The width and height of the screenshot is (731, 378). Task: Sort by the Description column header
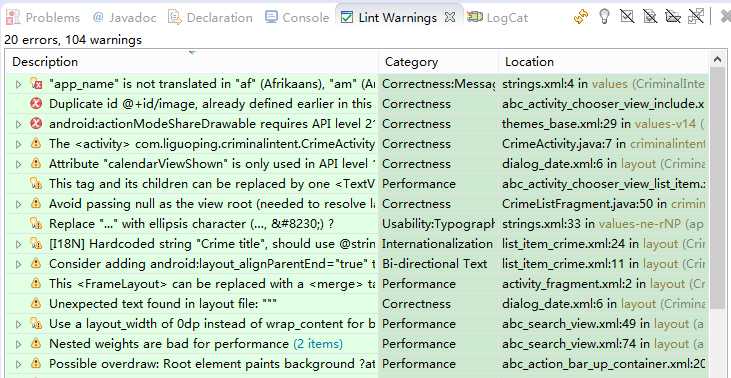tap(192, 62)
